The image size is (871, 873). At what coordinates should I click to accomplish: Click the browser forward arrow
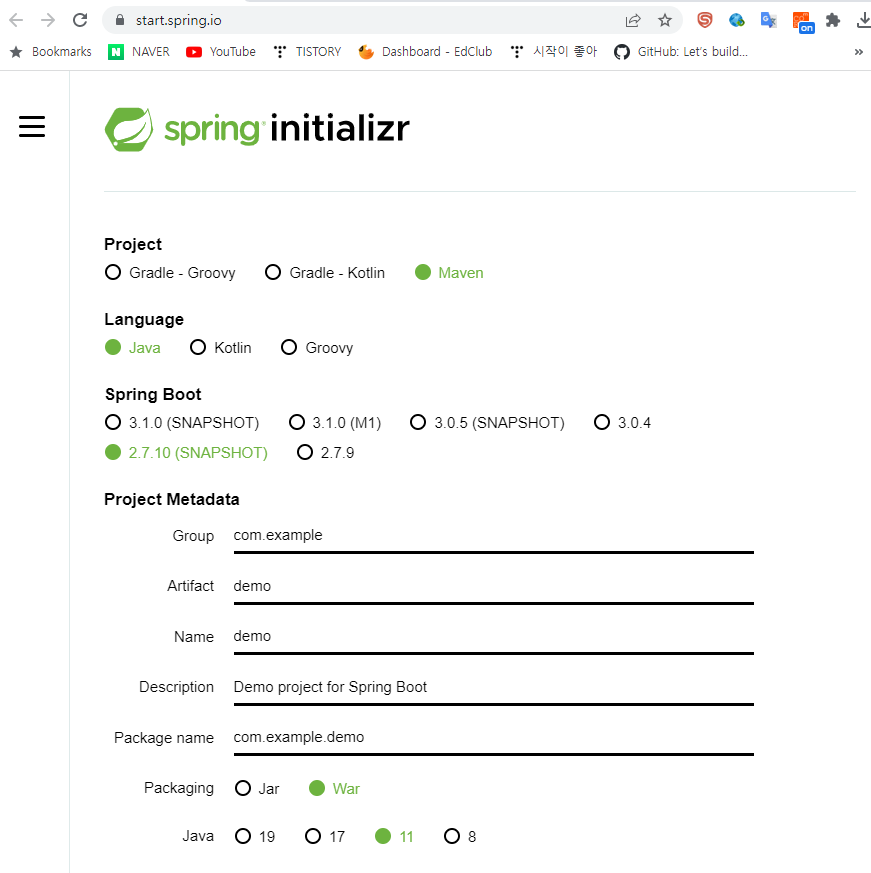point(48,21)
